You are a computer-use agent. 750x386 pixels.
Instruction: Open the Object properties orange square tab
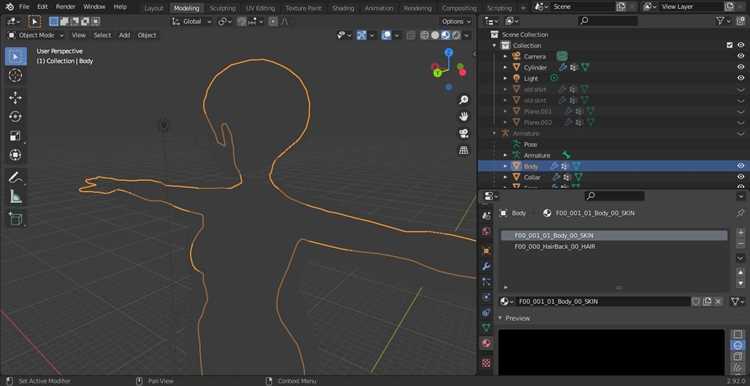(x=486, y=251)
